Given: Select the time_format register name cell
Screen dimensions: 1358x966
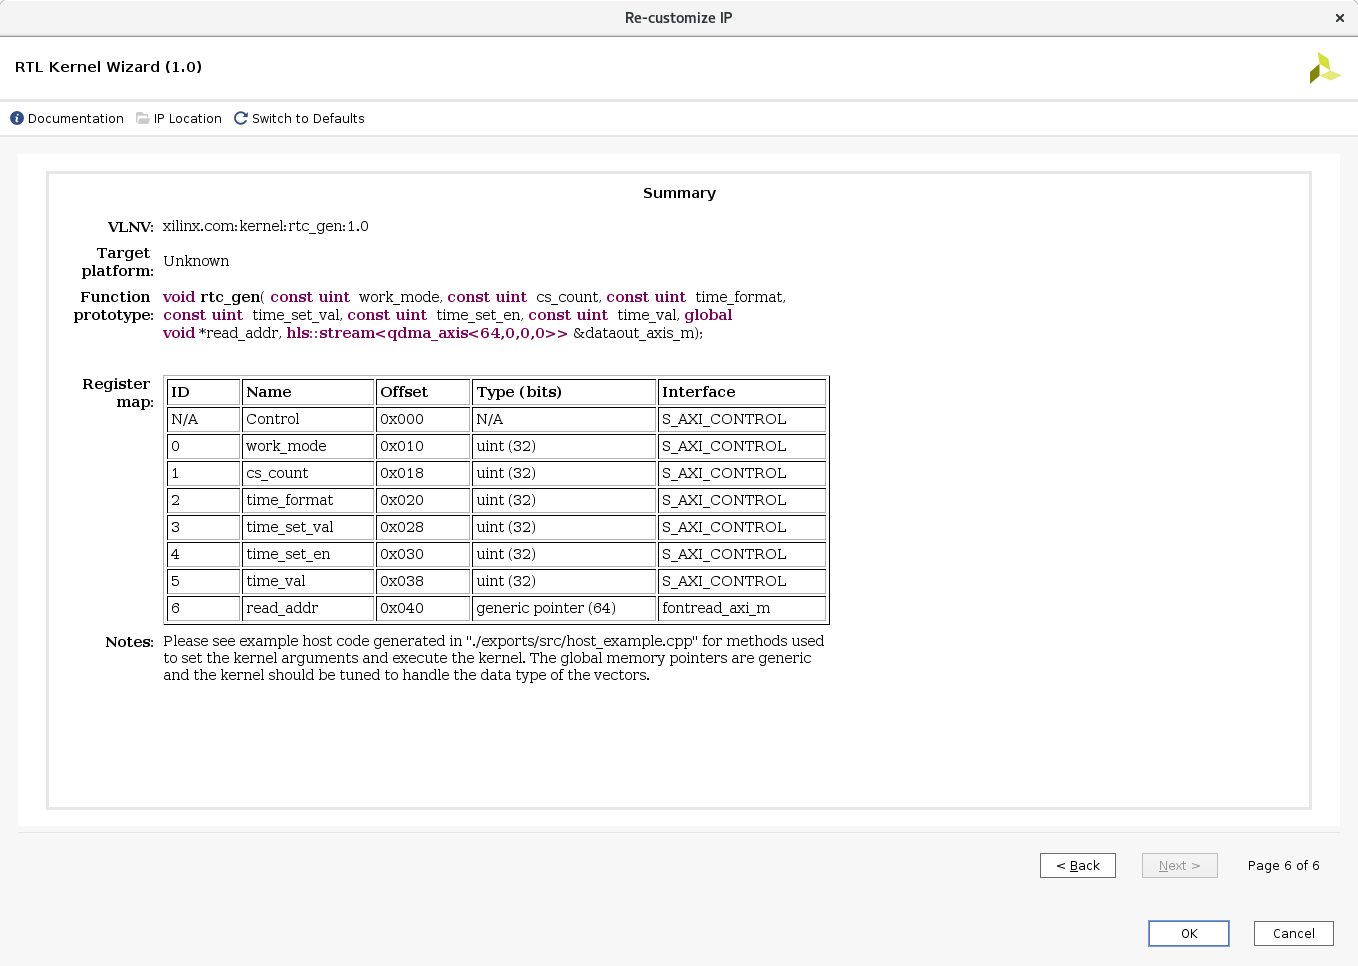Looking at the screenshot, I should pos(307,500).
